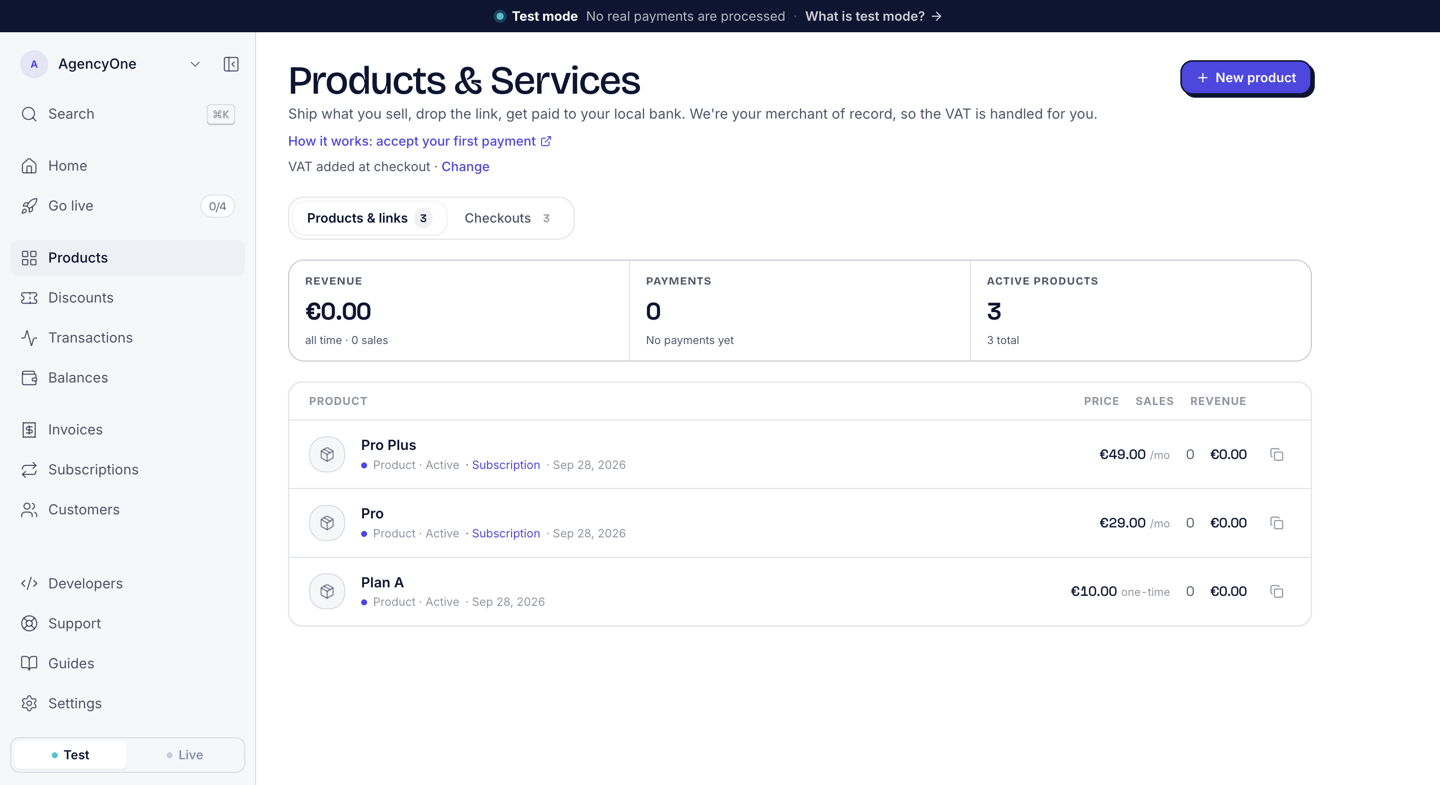This screenshot has width=1440, height=785.
Task: Copy the Pro Plus product link
Action: point(1277,455)
